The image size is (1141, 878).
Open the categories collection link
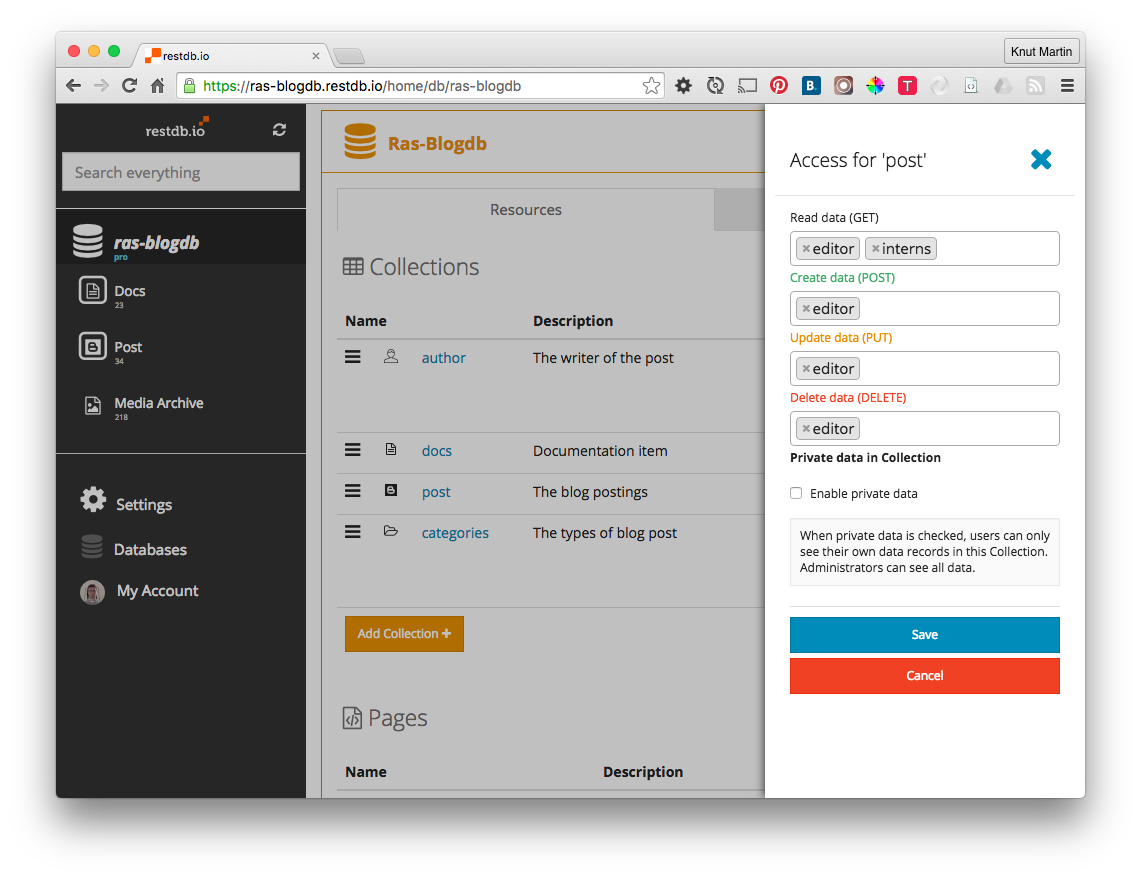pyautogui.click(x=456, y=533)
